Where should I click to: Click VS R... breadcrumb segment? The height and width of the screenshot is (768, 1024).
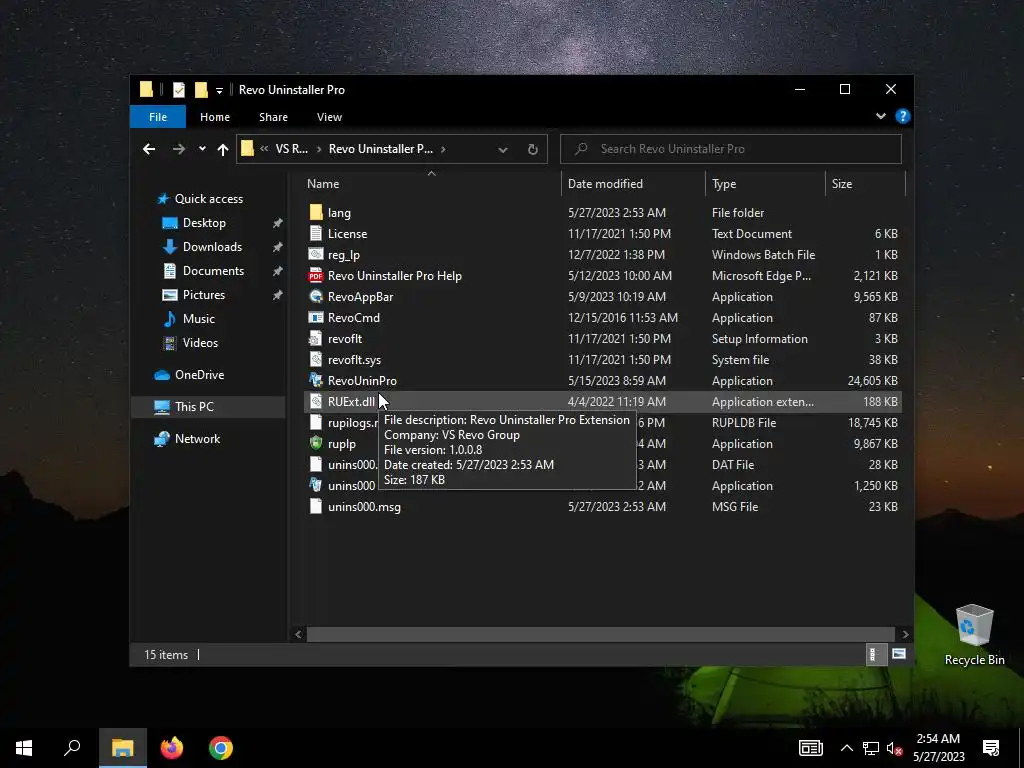click(291, 149)
